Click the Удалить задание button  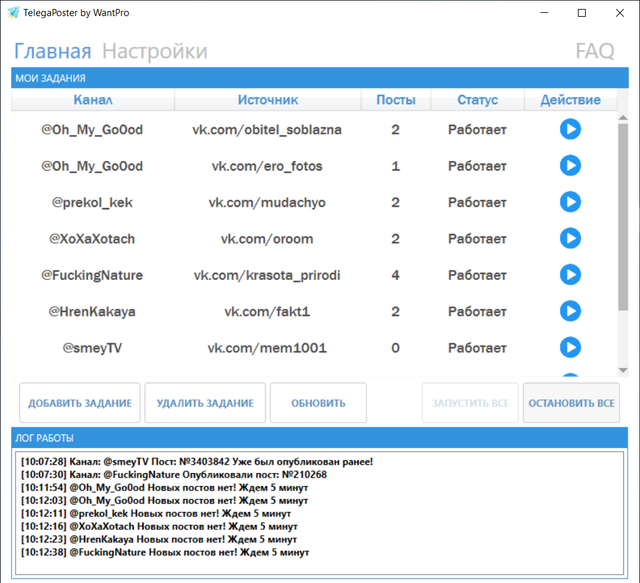205,403
